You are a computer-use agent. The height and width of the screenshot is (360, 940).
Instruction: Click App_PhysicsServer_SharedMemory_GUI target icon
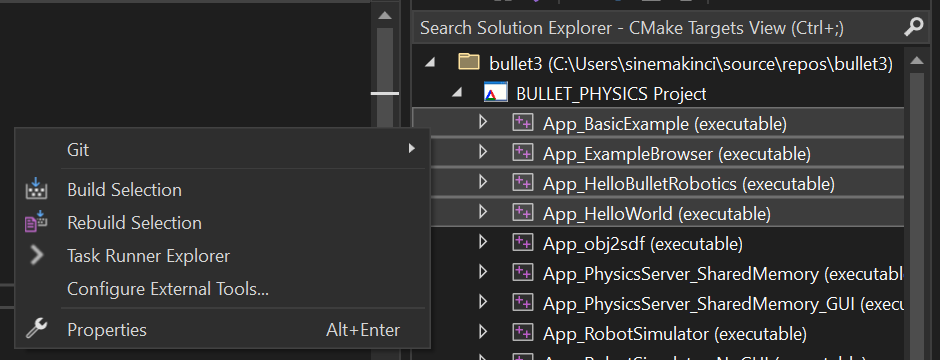tap(523, 302)
